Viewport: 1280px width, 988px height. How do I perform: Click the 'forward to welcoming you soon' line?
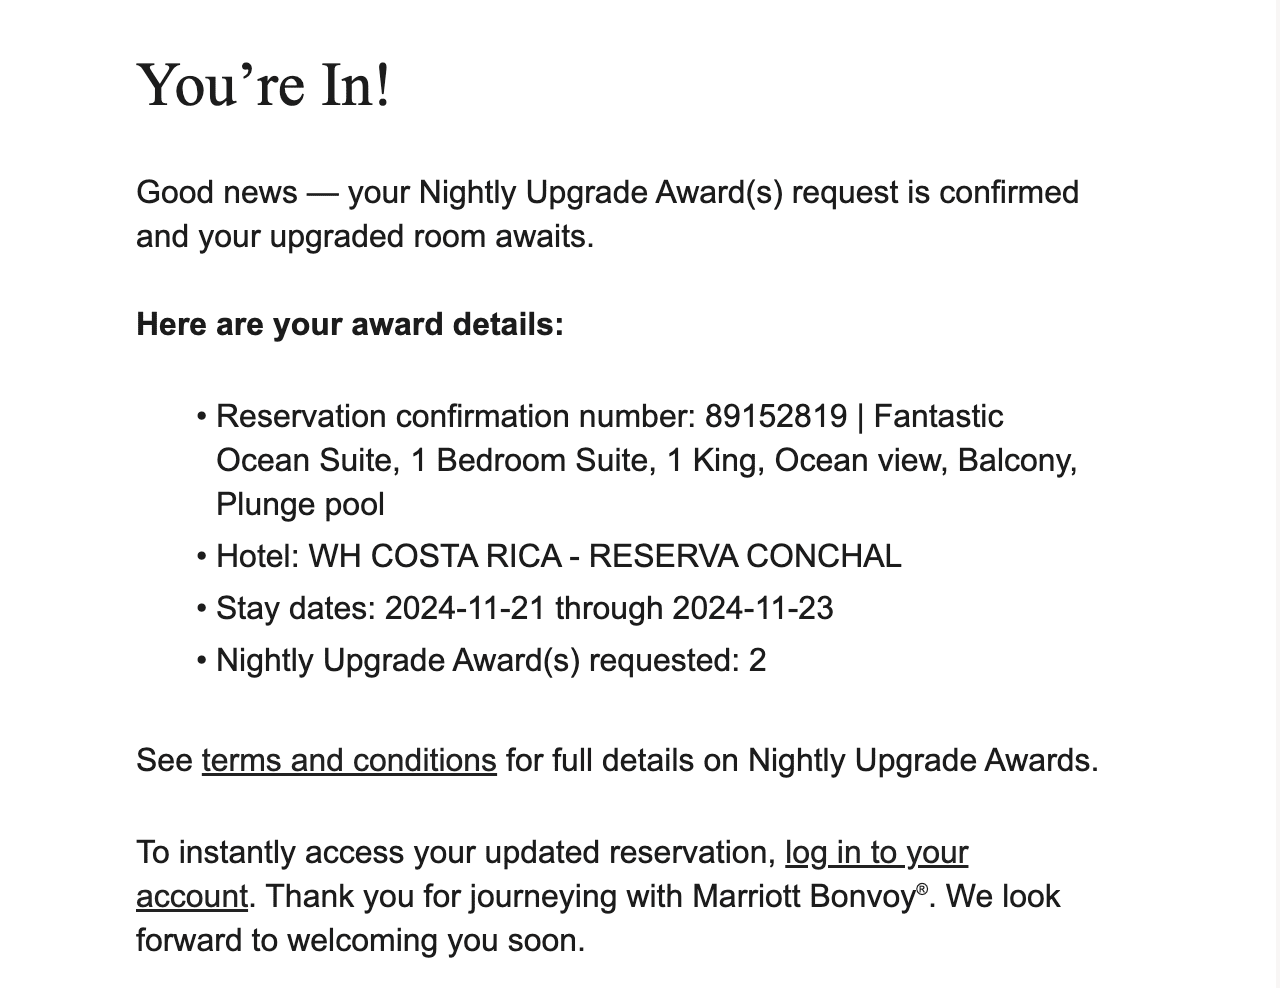point(360,940)
